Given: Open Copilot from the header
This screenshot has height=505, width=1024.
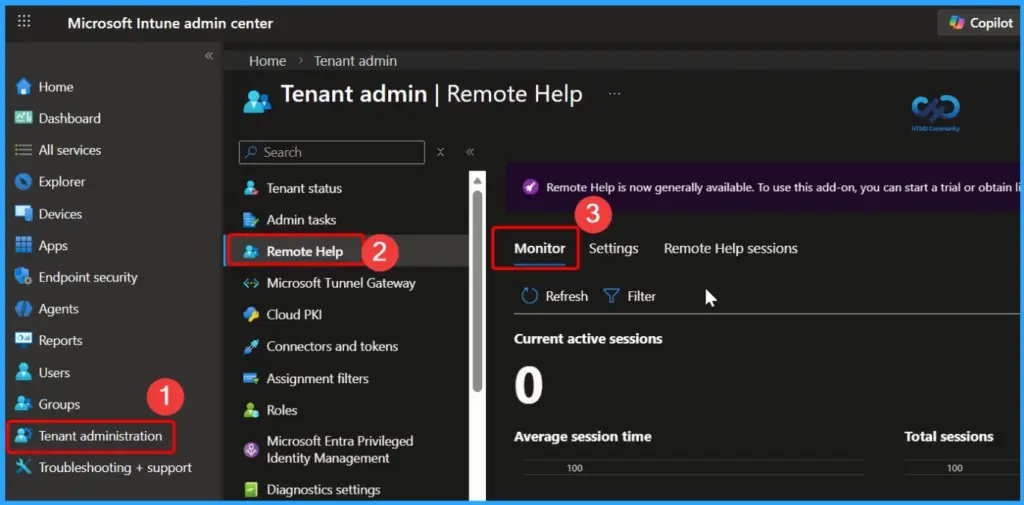Looking at the screenshot, I should click(981, 23).
